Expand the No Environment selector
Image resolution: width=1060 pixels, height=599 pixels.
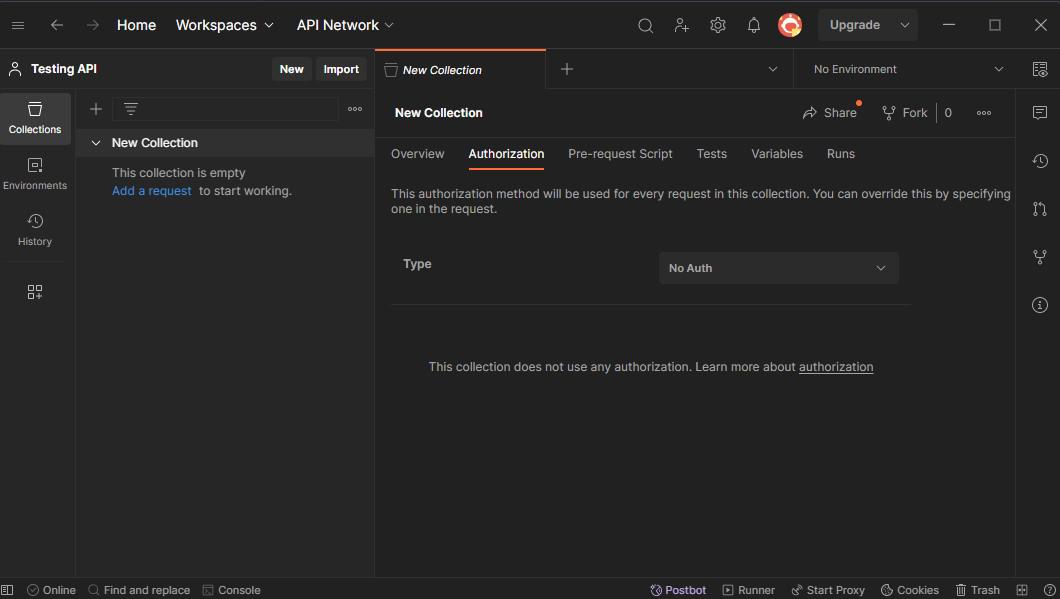click(x=908, y=69)
